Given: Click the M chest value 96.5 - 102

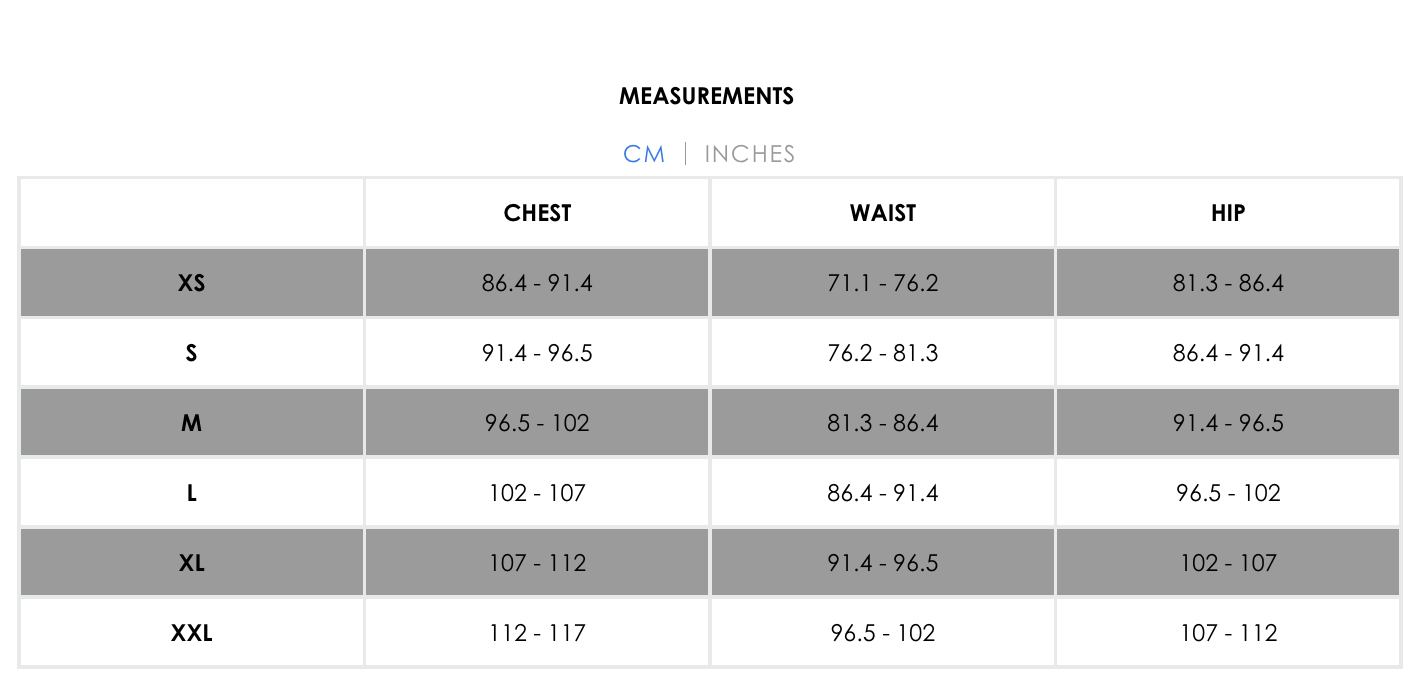Looking at the screenshot, I should coord(537,423).
